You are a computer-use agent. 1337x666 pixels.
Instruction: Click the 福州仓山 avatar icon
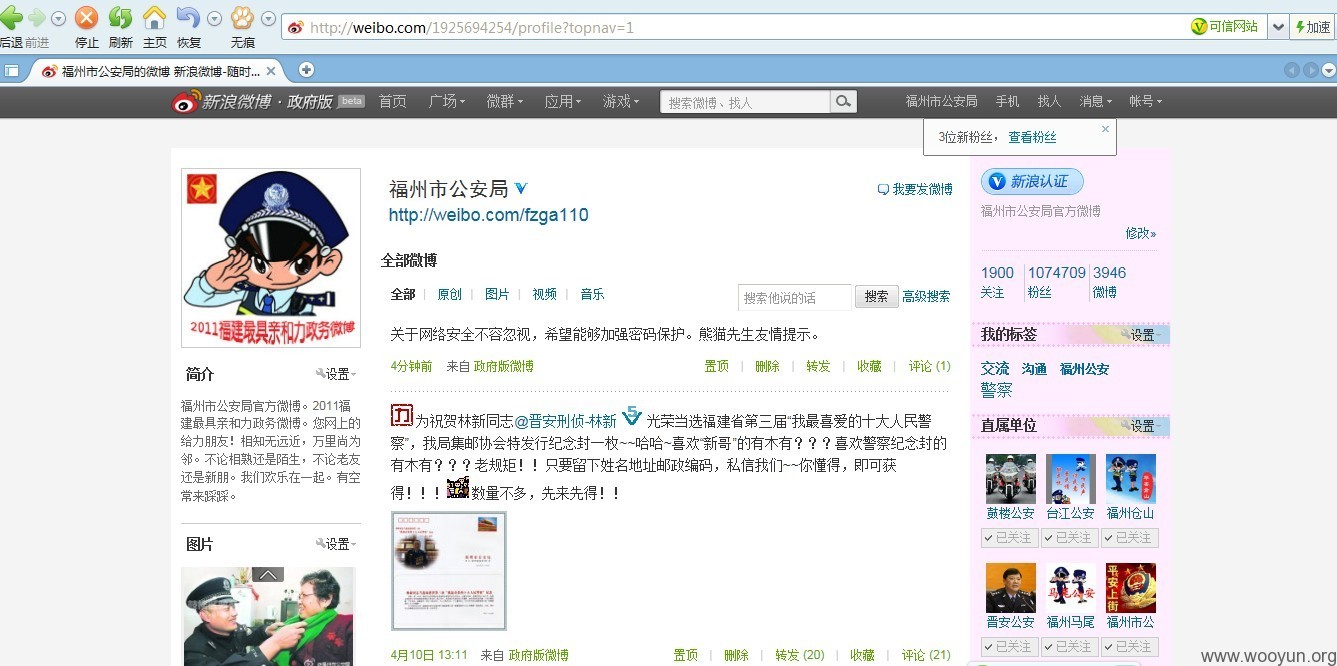1131,479
